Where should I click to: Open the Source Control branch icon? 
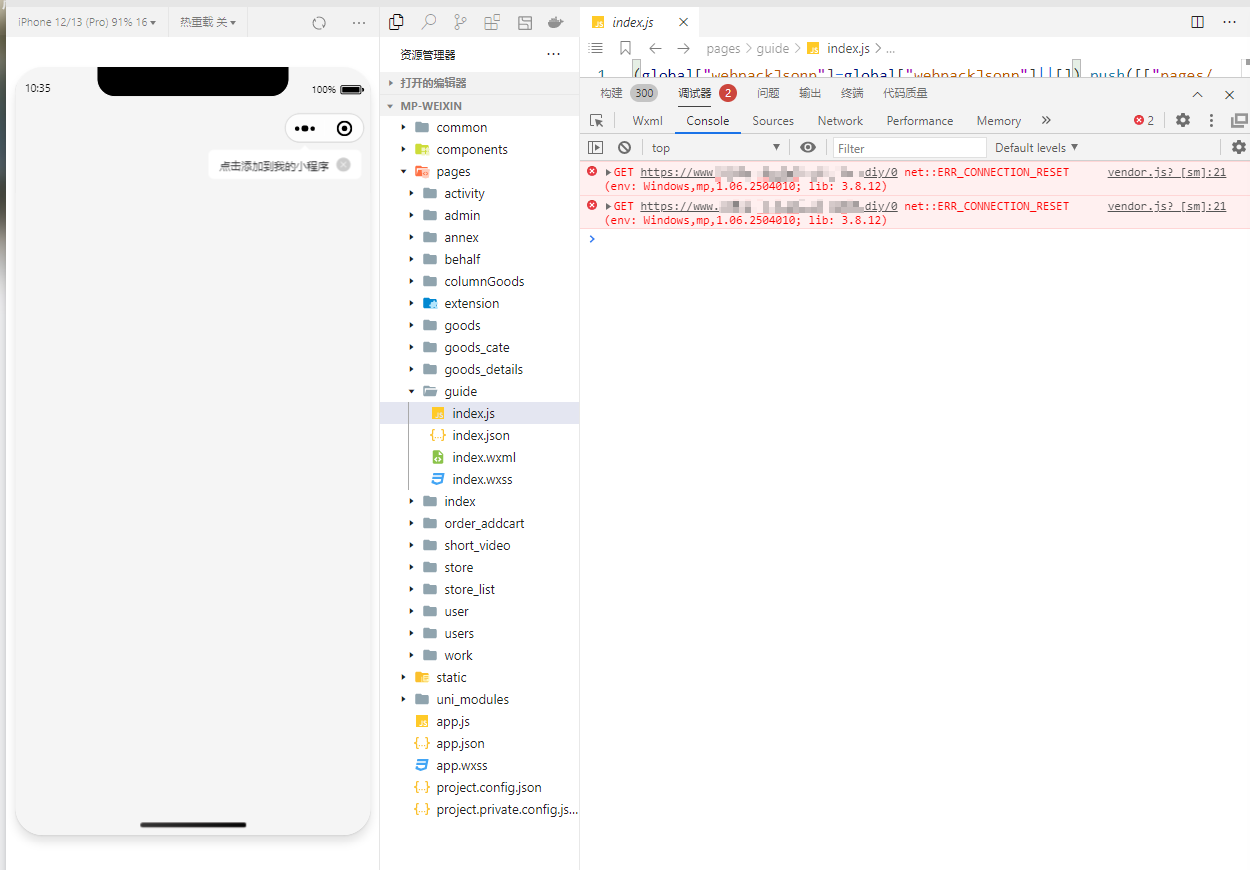click(460, 22)
